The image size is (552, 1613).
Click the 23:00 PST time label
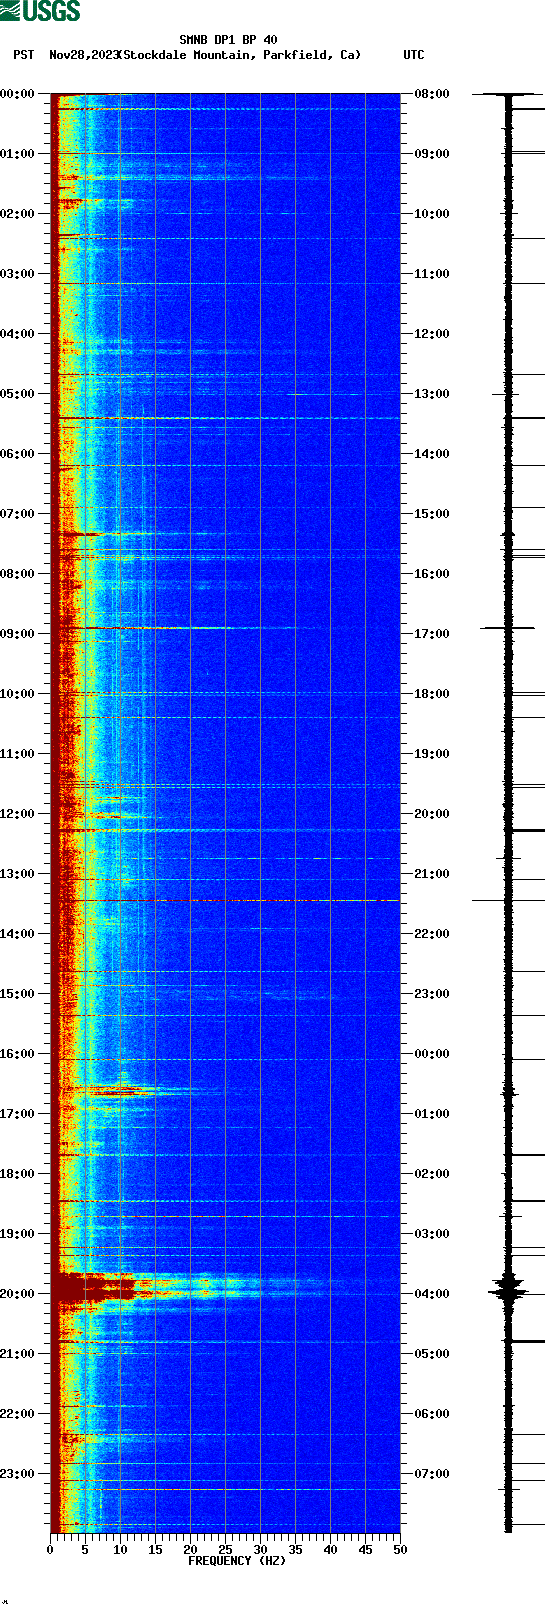pyautogui.click(x=17, y=1474)
